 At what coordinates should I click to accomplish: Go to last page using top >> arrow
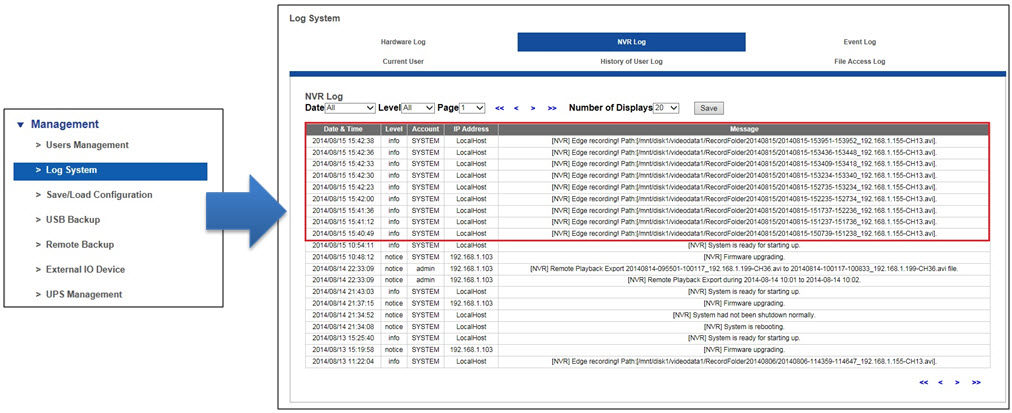552,108
